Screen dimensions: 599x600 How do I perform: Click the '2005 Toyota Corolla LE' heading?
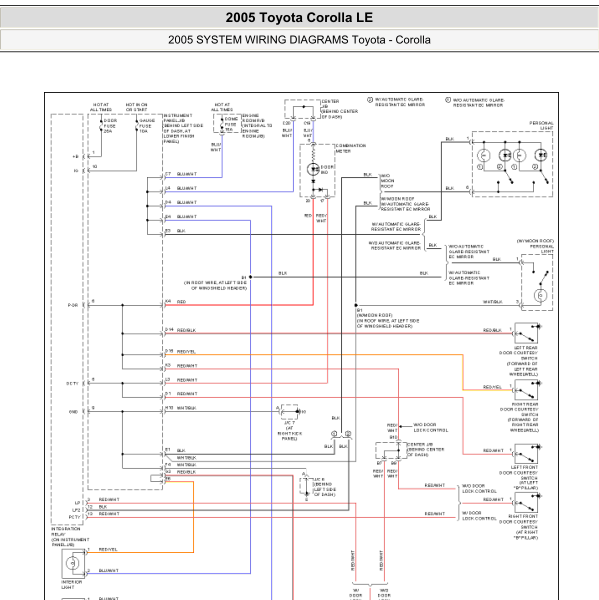[299, 18]
